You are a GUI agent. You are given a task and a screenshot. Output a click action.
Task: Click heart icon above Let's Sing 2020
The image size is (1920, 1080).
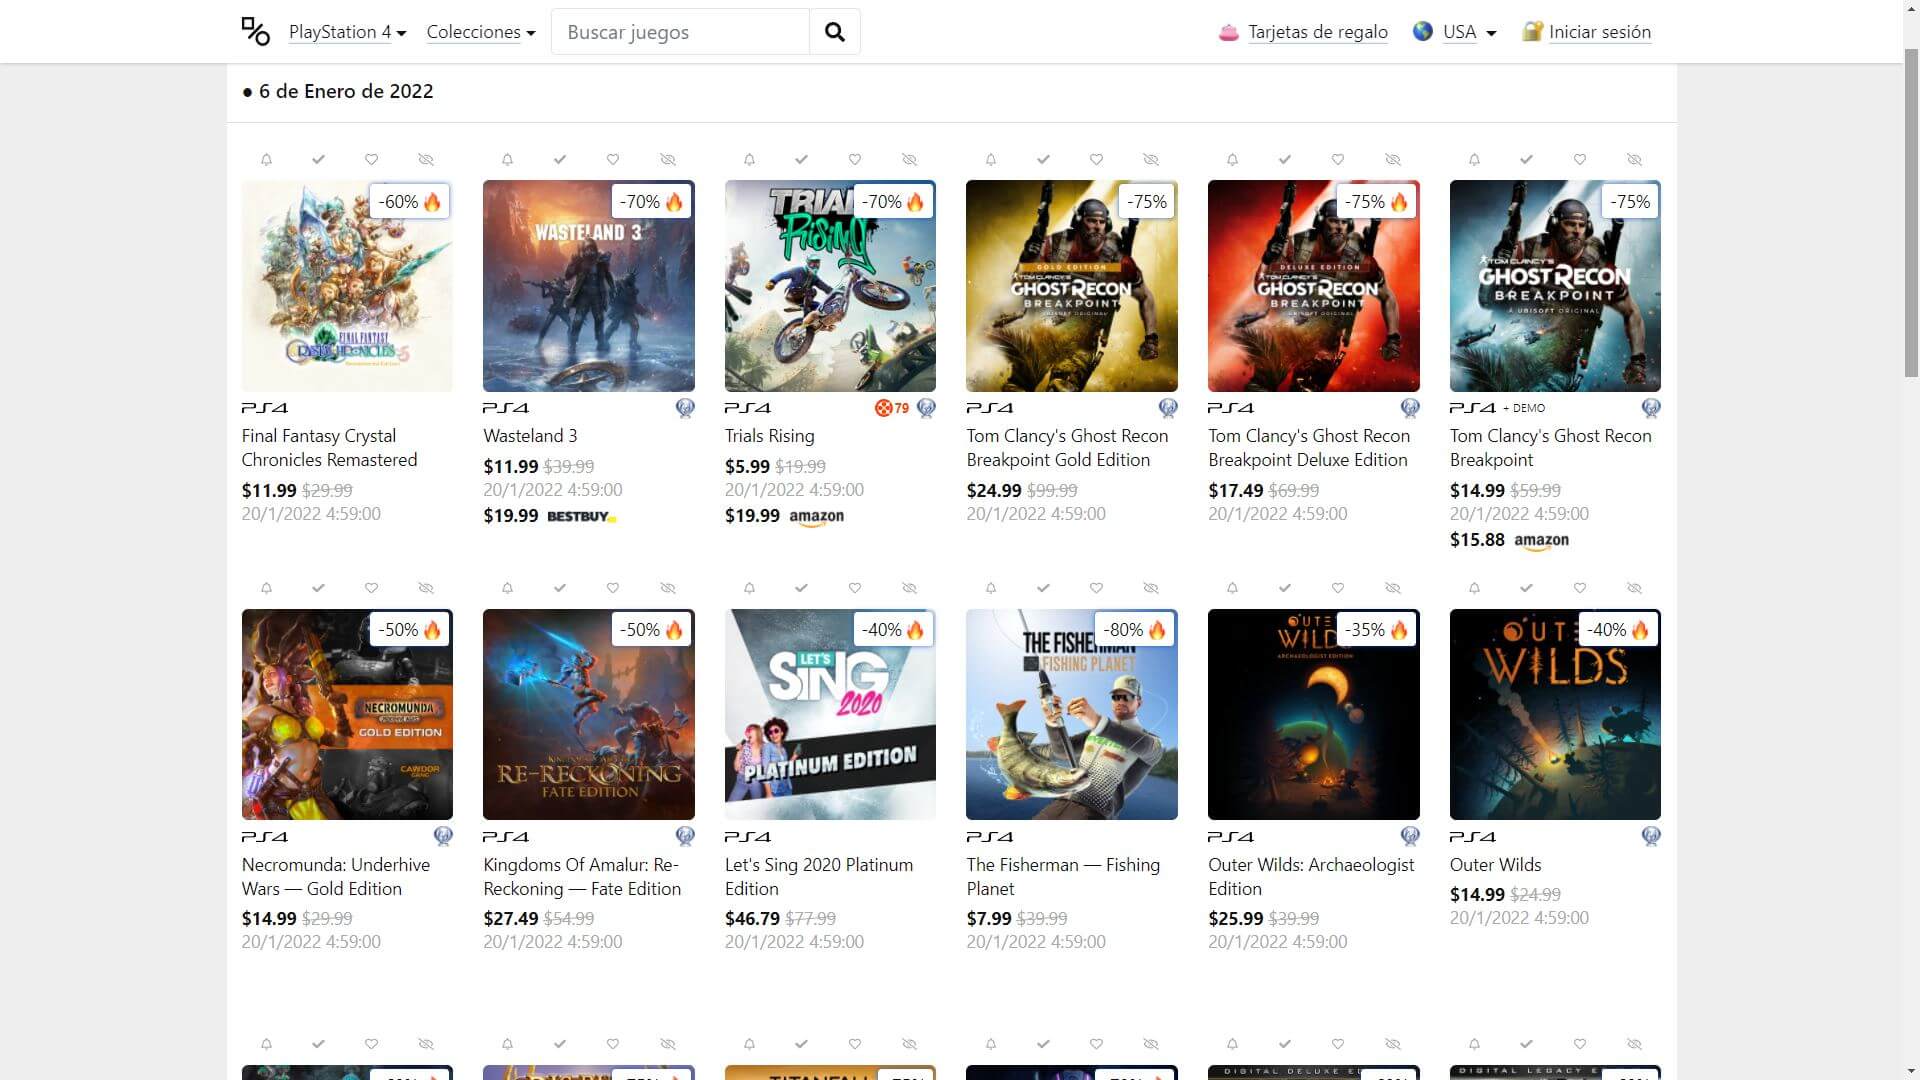[854, 588]
